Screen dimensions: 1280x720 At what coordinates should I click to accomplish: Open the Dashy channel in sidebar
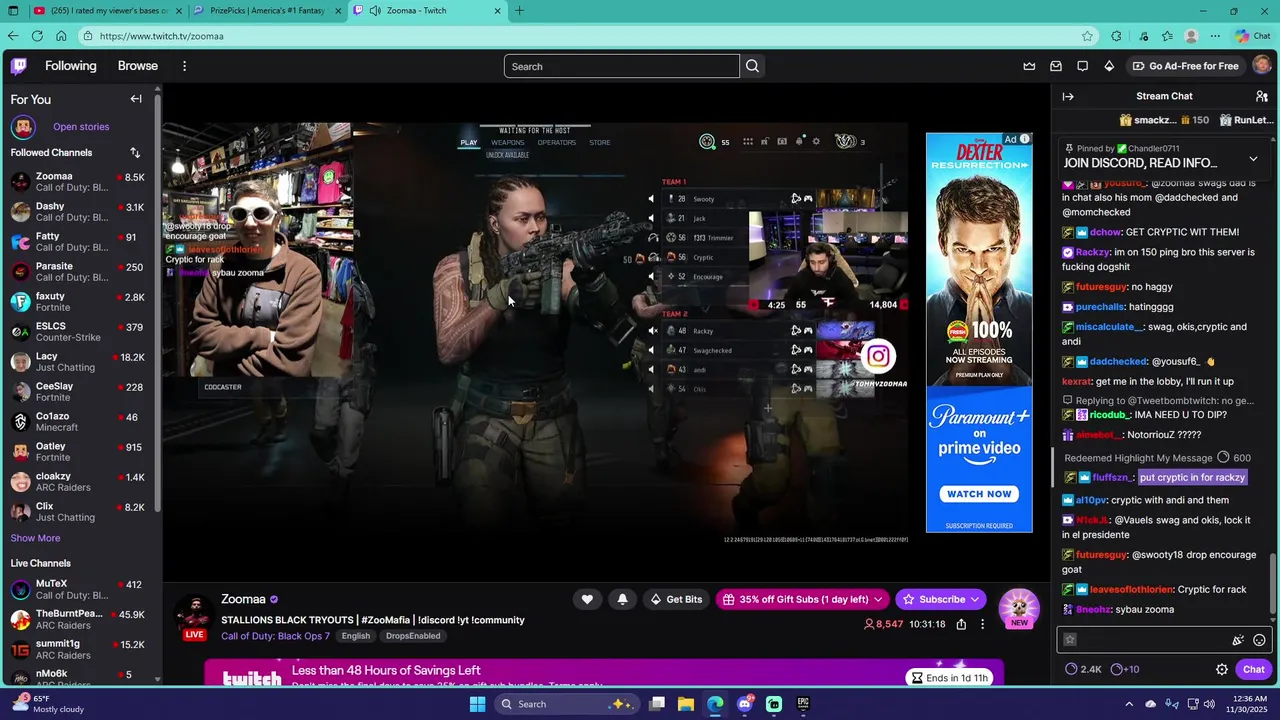(x=78, y=212)
